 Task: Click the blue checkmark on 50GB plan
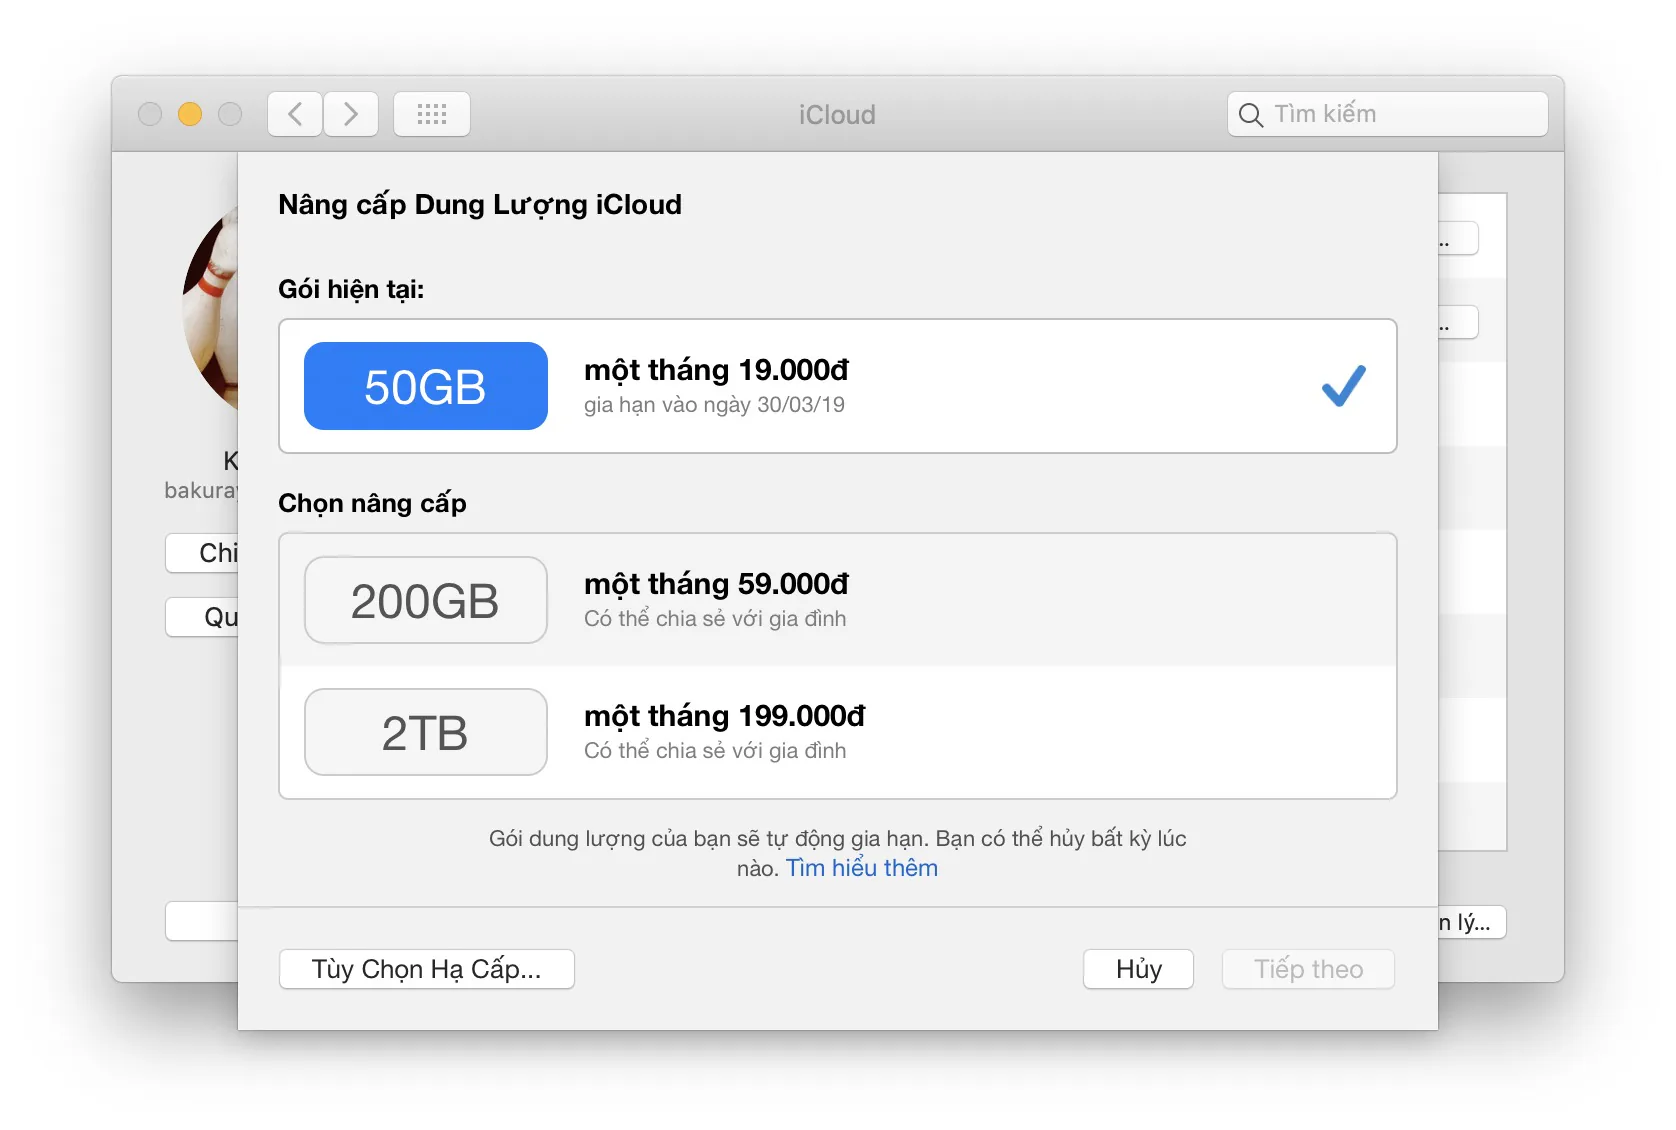[x=1343, y=386]
